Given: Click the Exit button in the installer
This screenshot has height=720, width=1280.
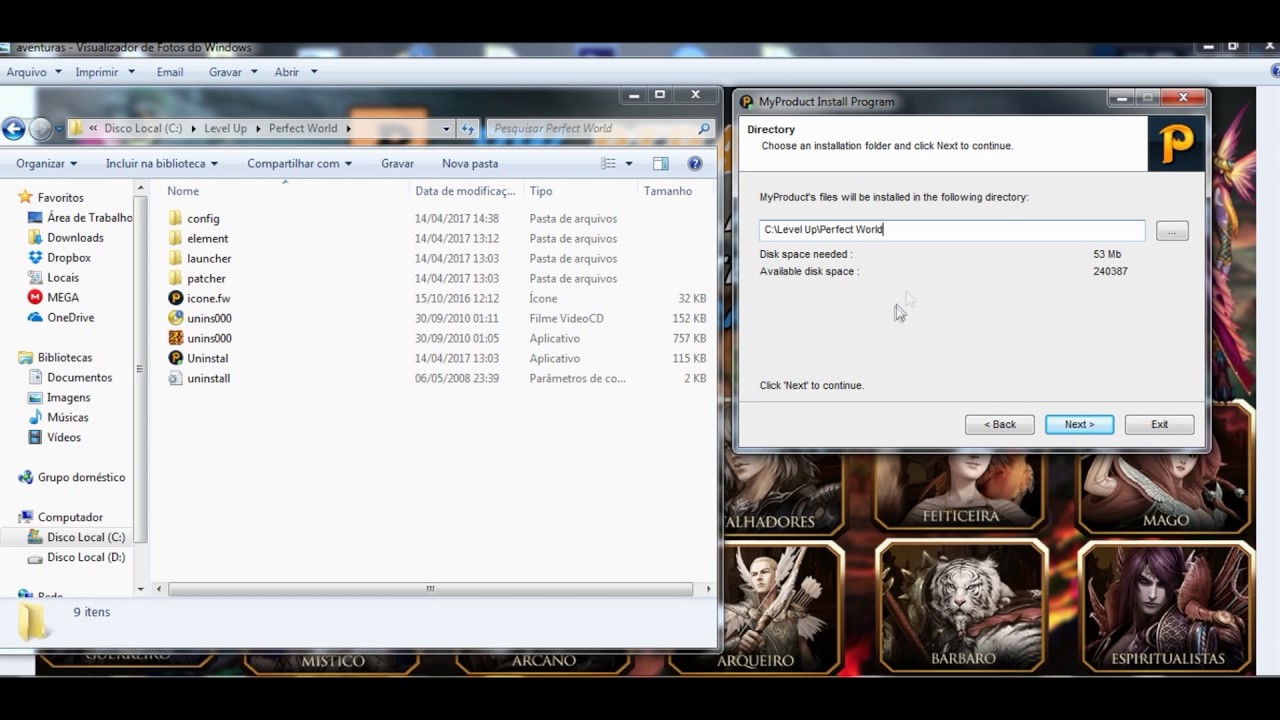Looking at the screenshot, I should coord(1159,424).
